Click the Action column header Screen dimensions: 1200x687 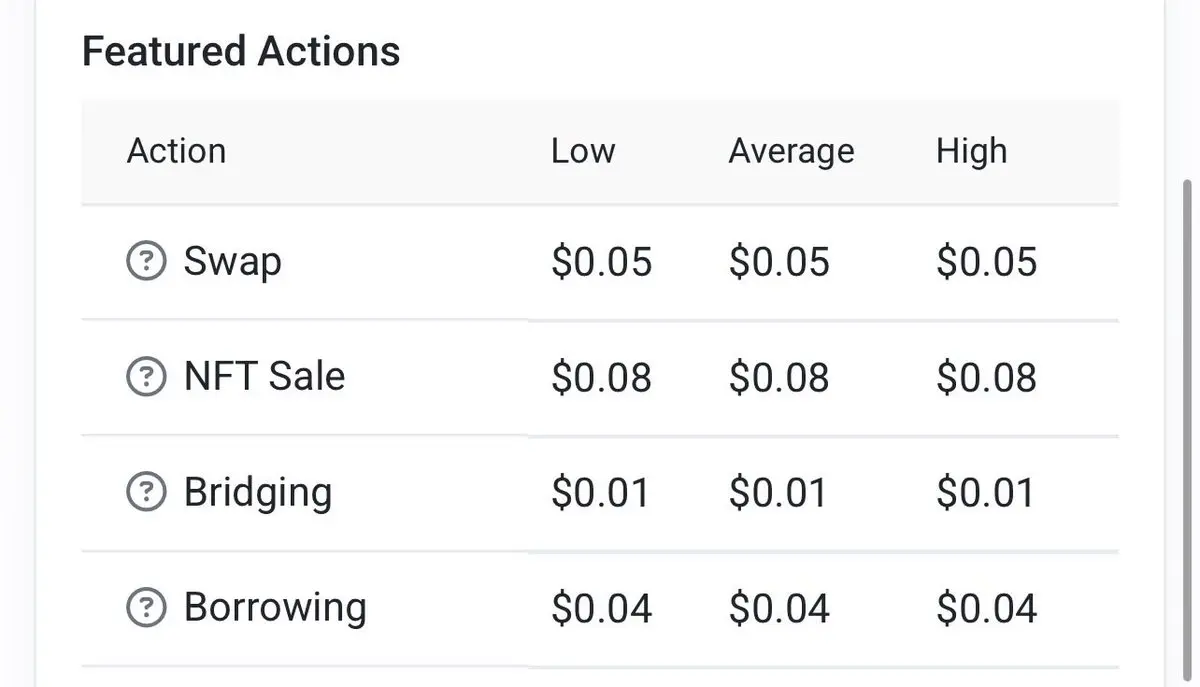[x=176, y=151]
